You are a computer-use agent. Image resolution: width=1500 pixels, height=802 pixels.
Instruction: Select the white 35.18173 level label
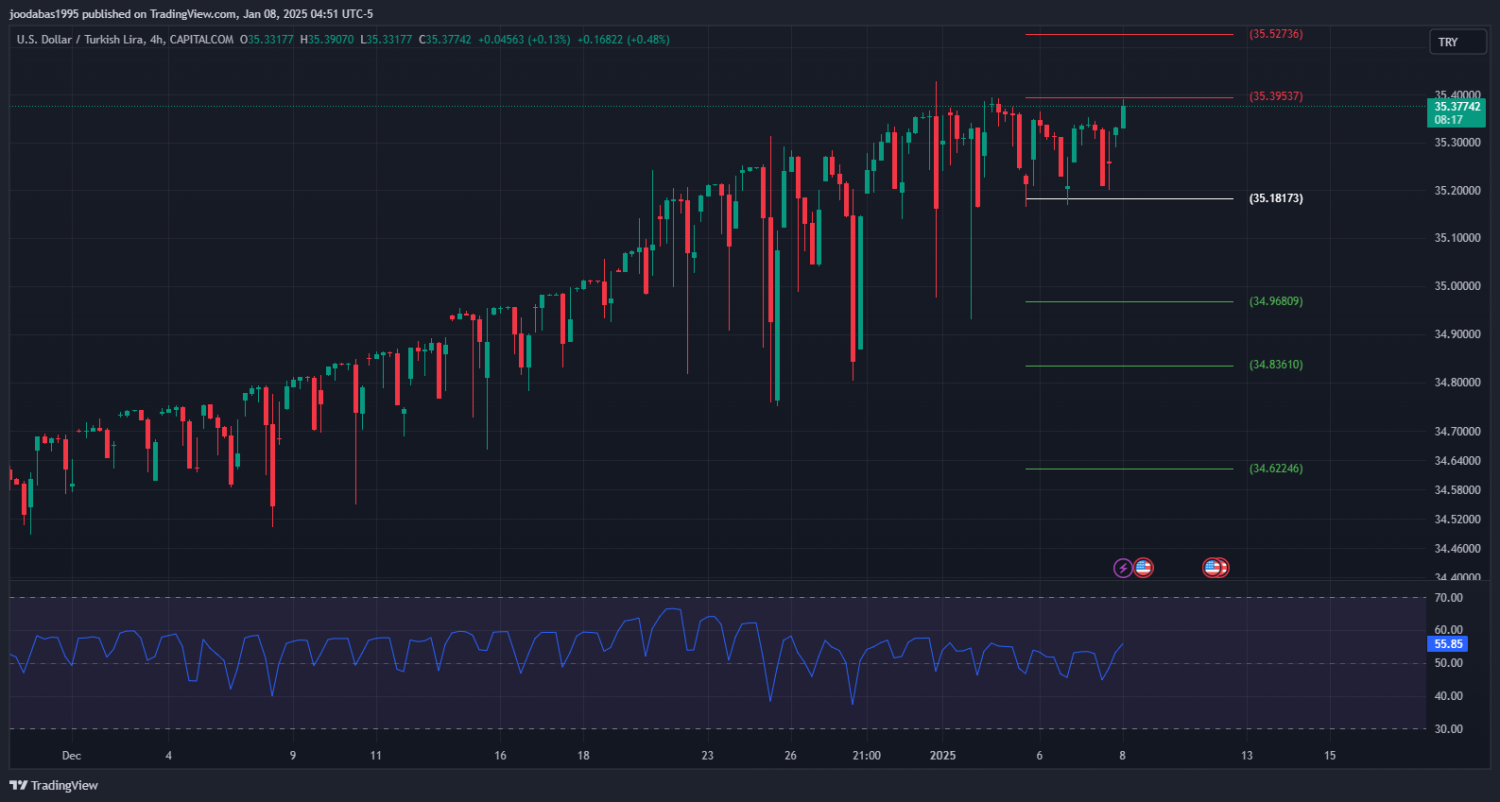point(1275,199)
